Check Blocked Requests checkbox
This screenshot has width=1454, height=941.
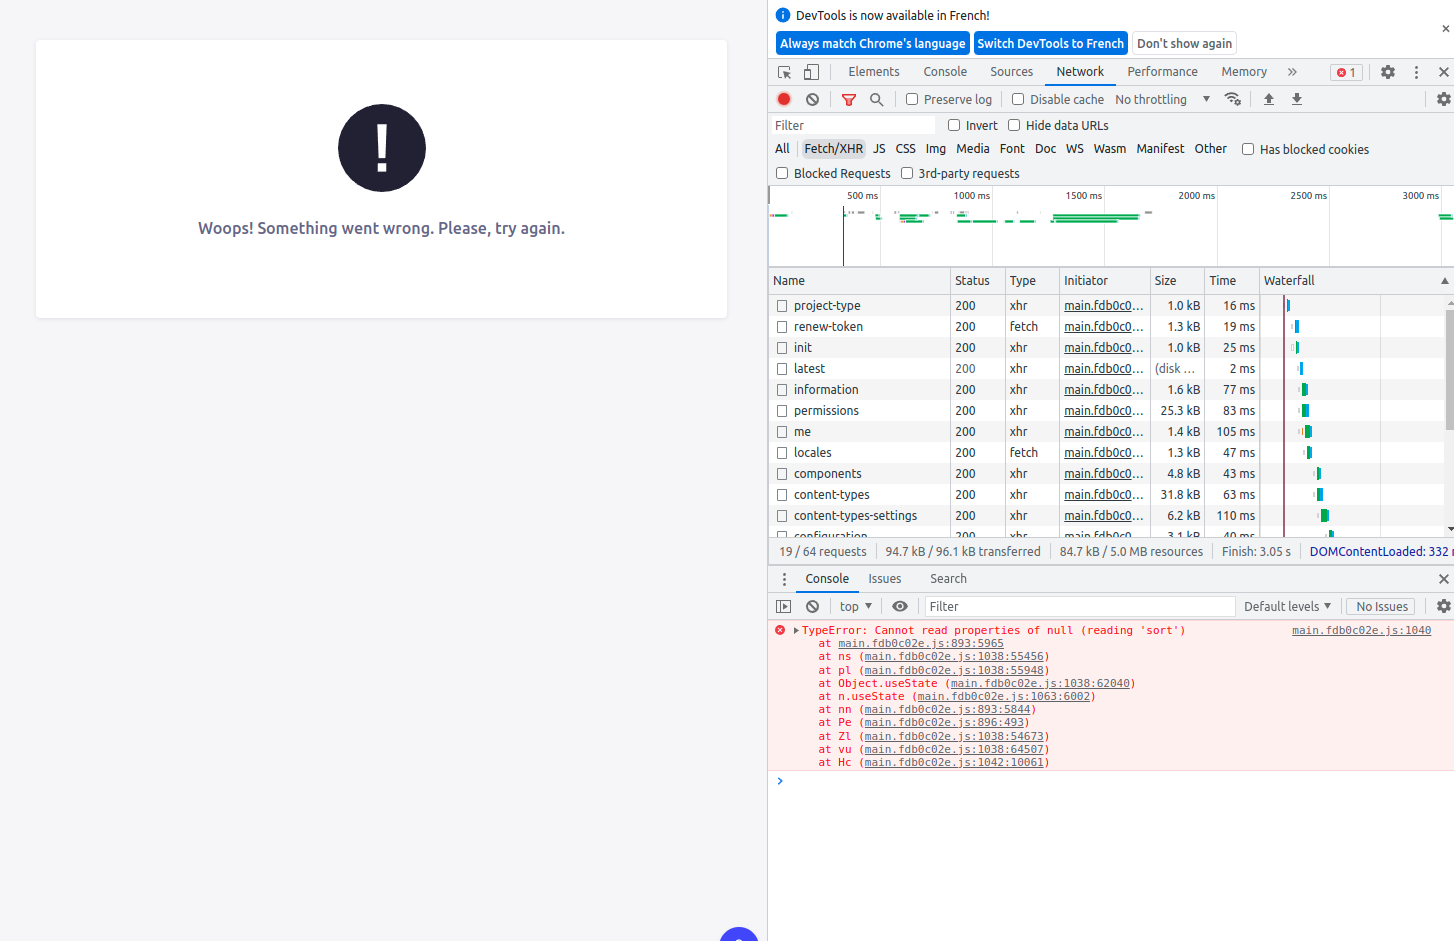pos(782,173)
